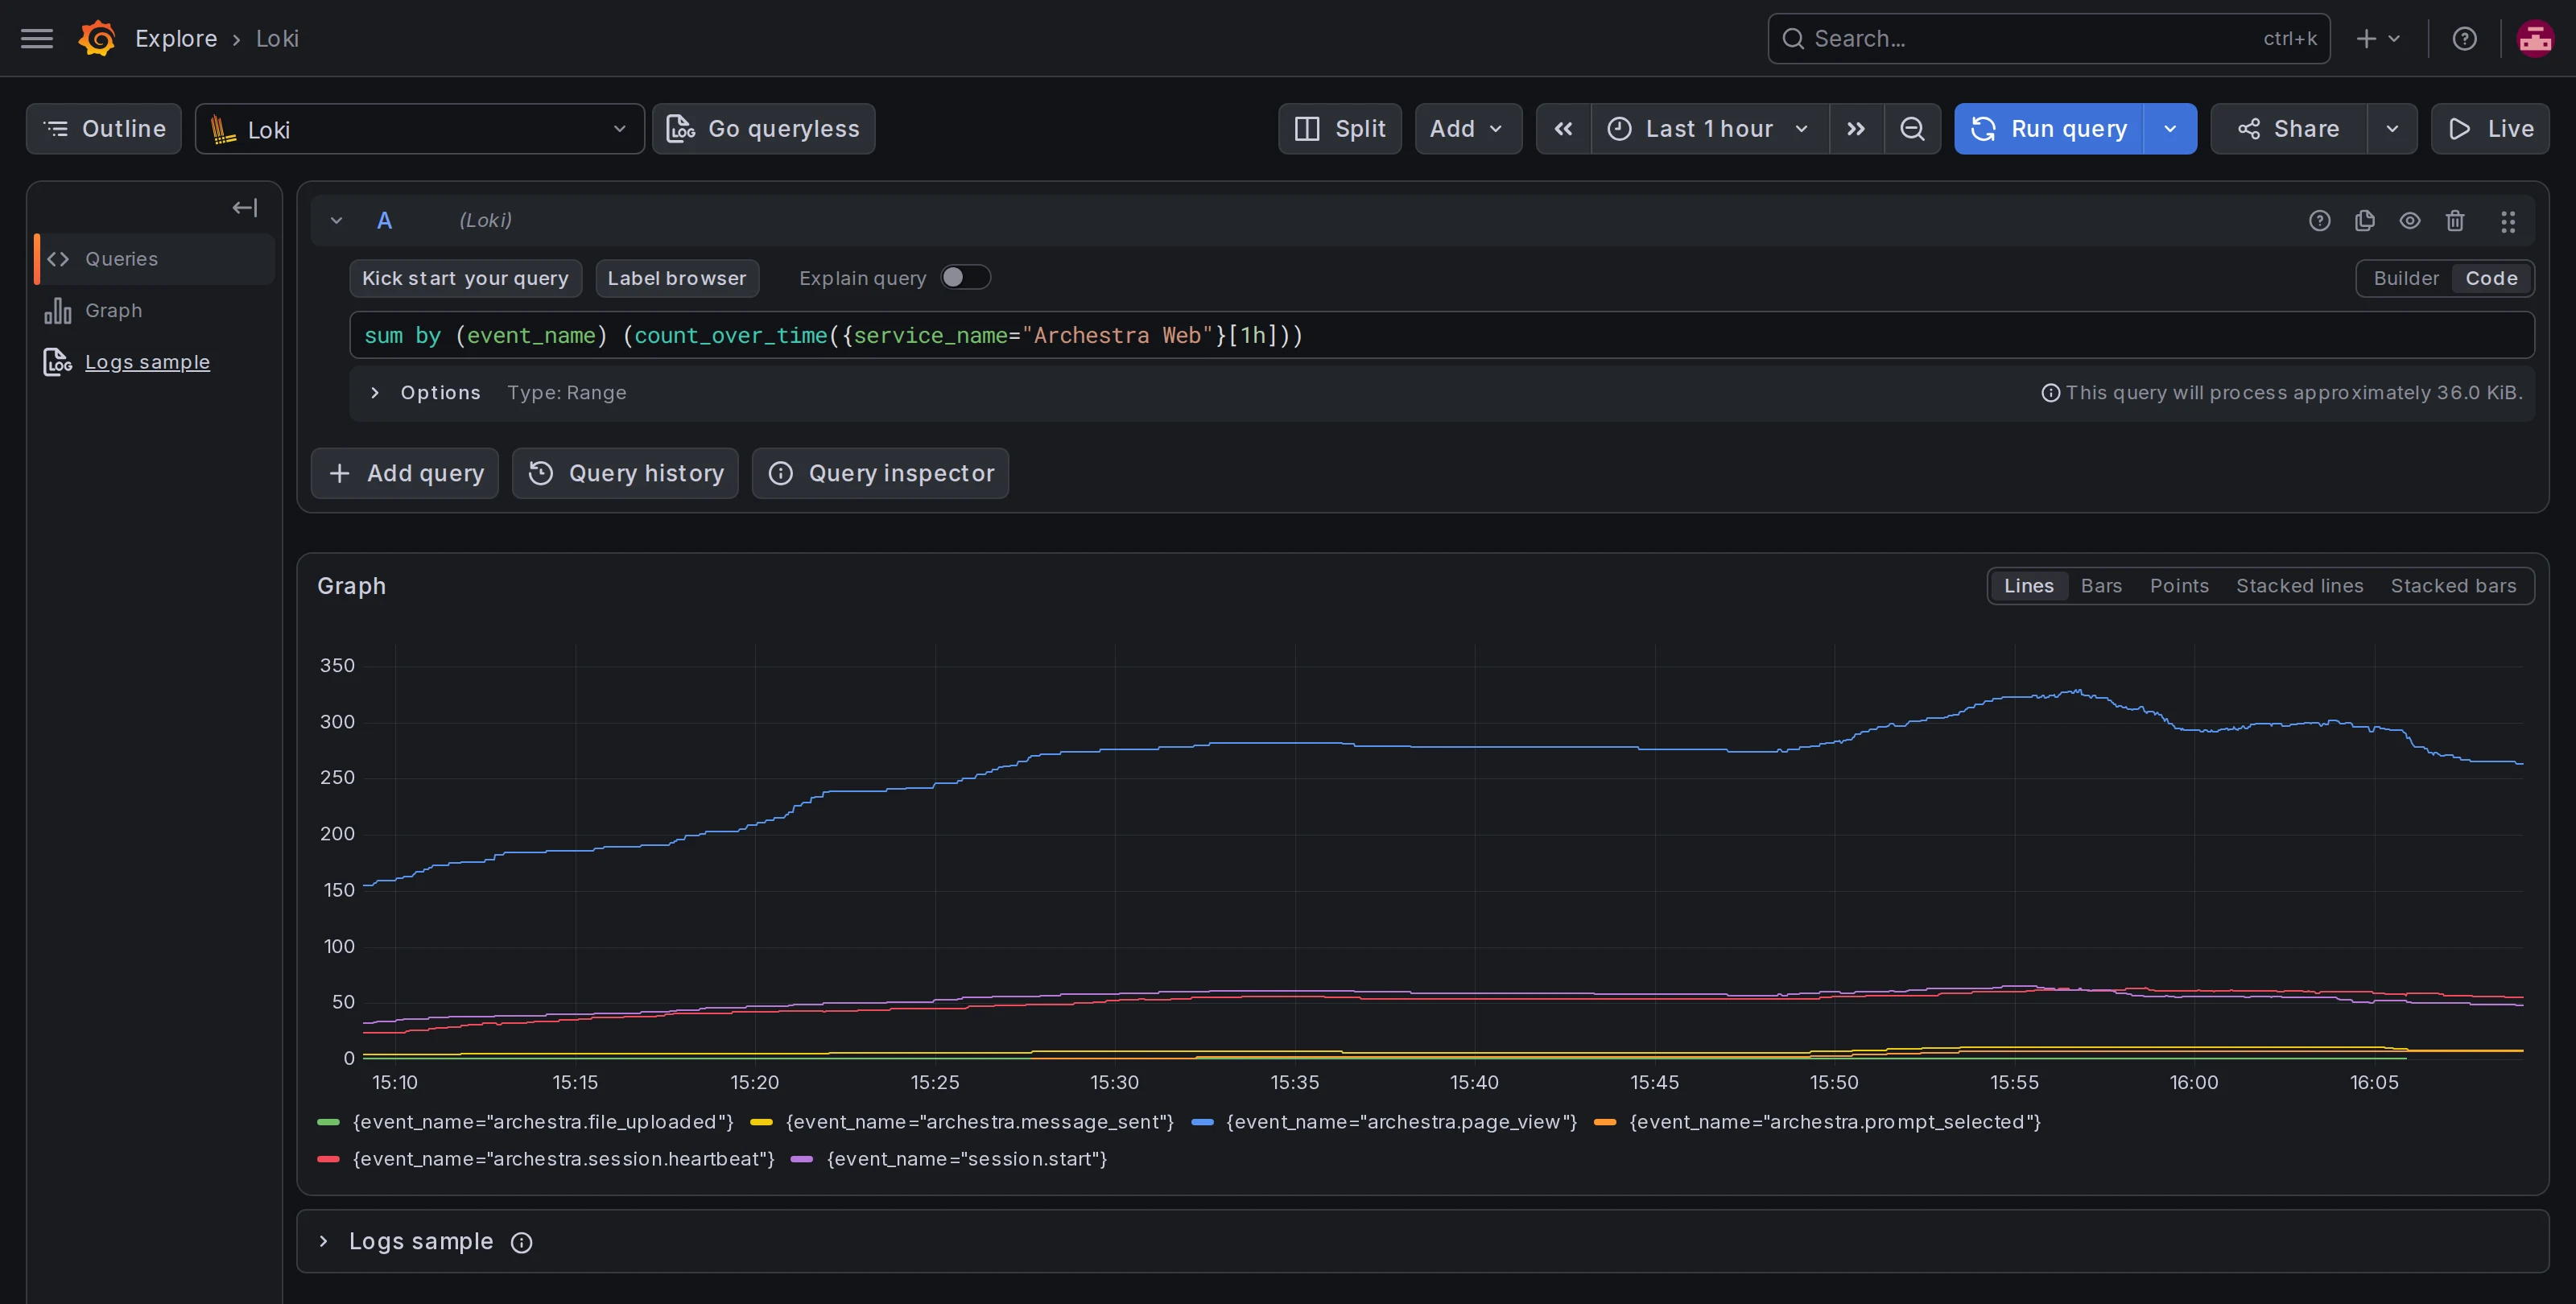Hide query A response with the eye icon
This screenshot has height=1304, width=2576.
coord(2410,221)
